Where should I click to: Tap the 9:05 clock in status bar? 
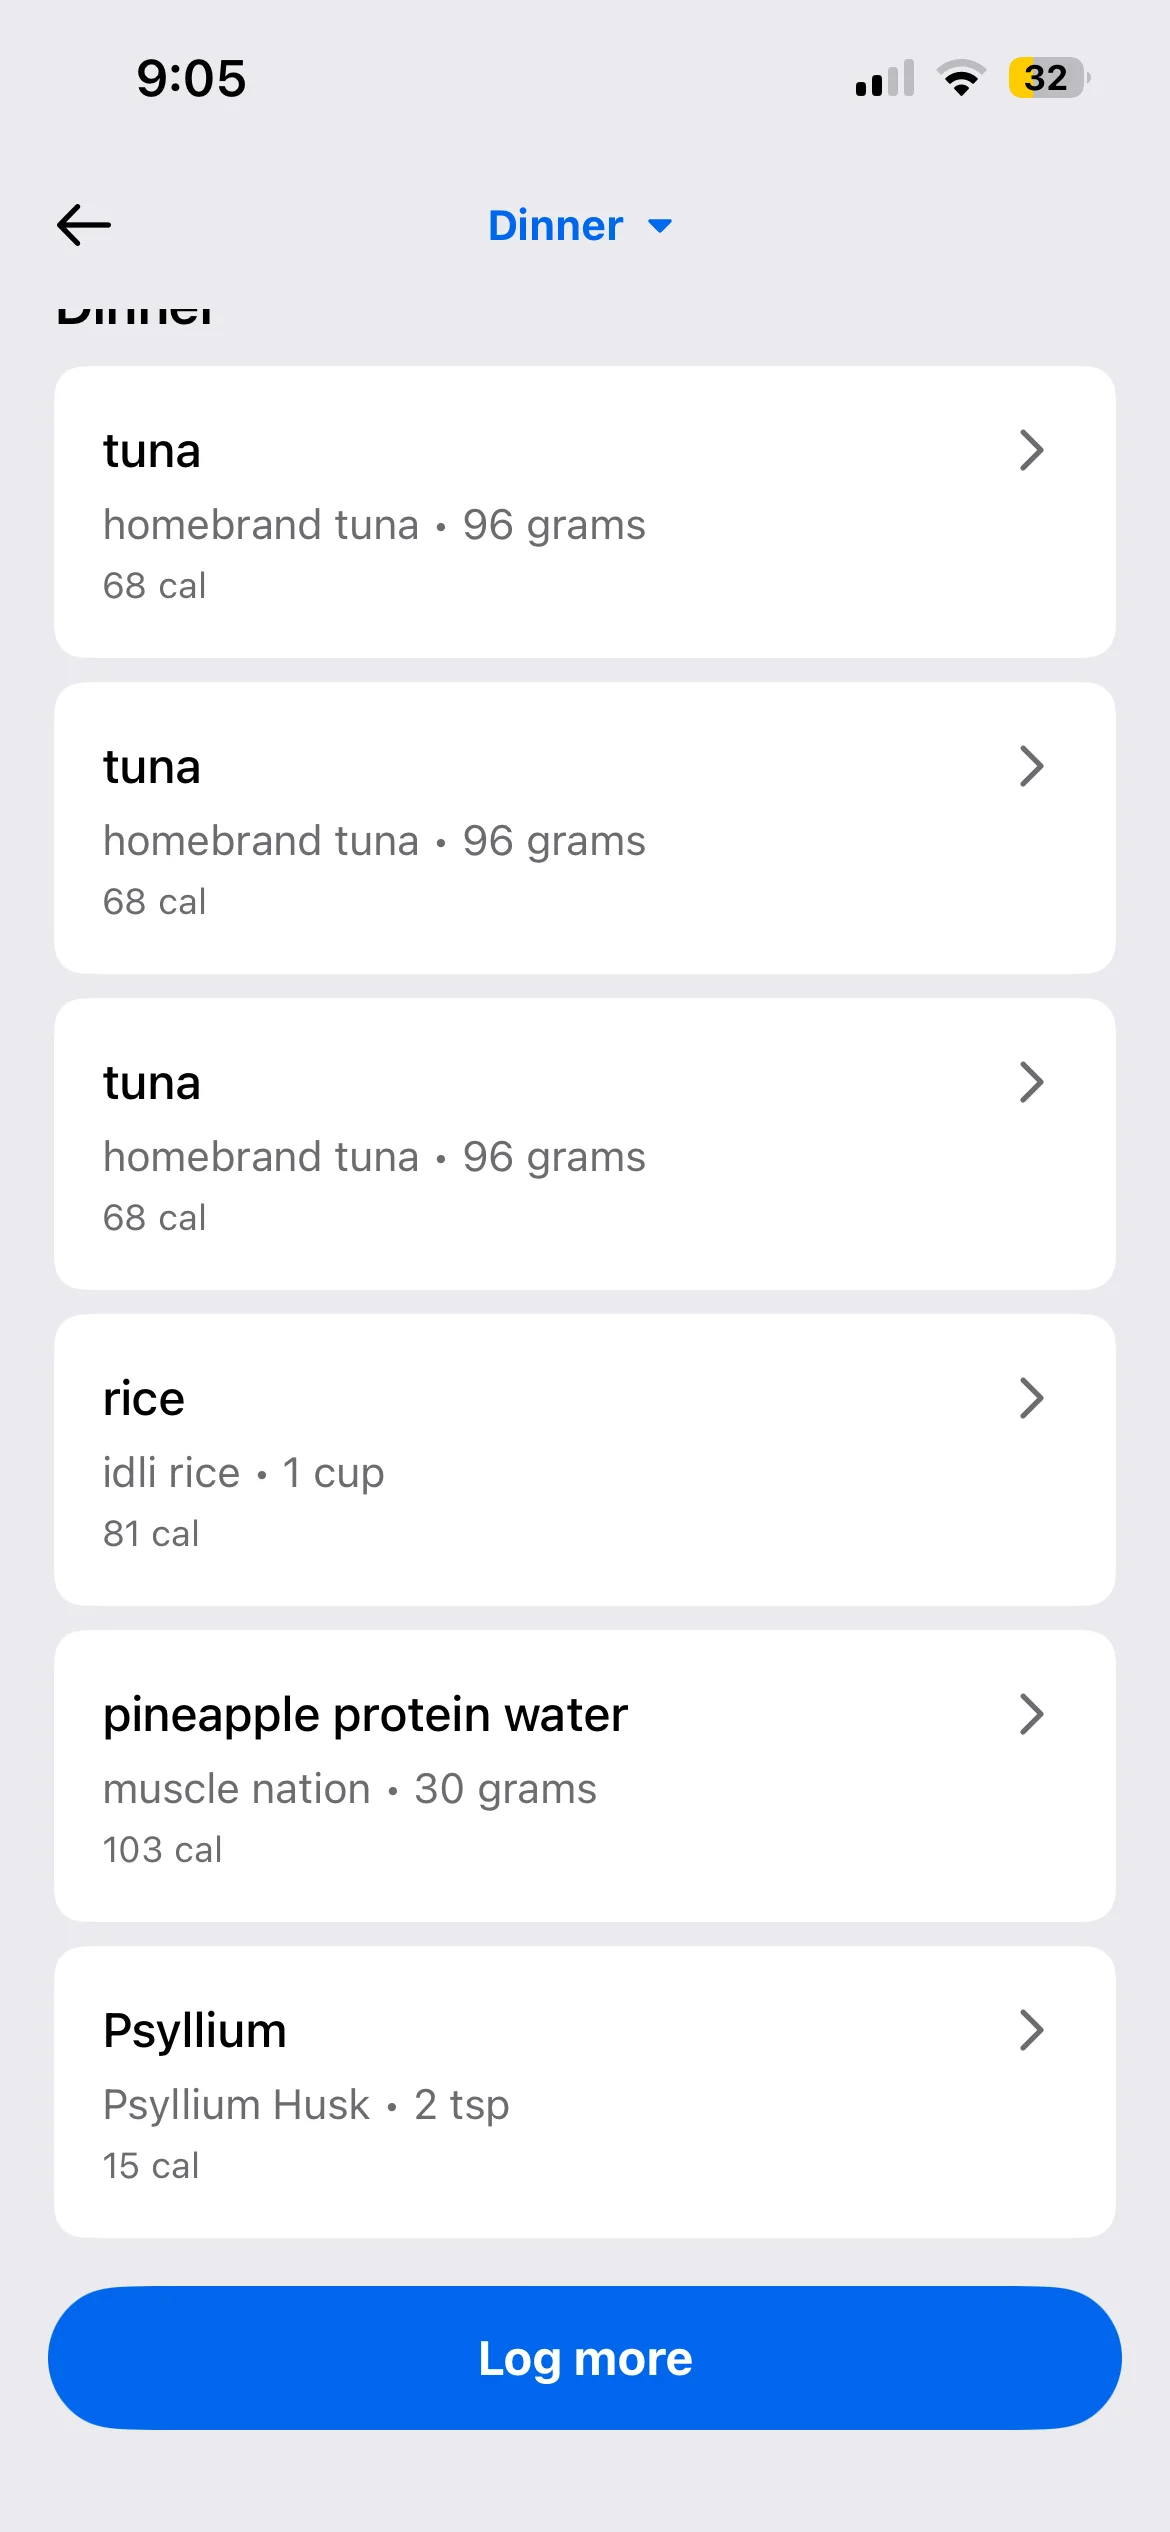[191, 78]
